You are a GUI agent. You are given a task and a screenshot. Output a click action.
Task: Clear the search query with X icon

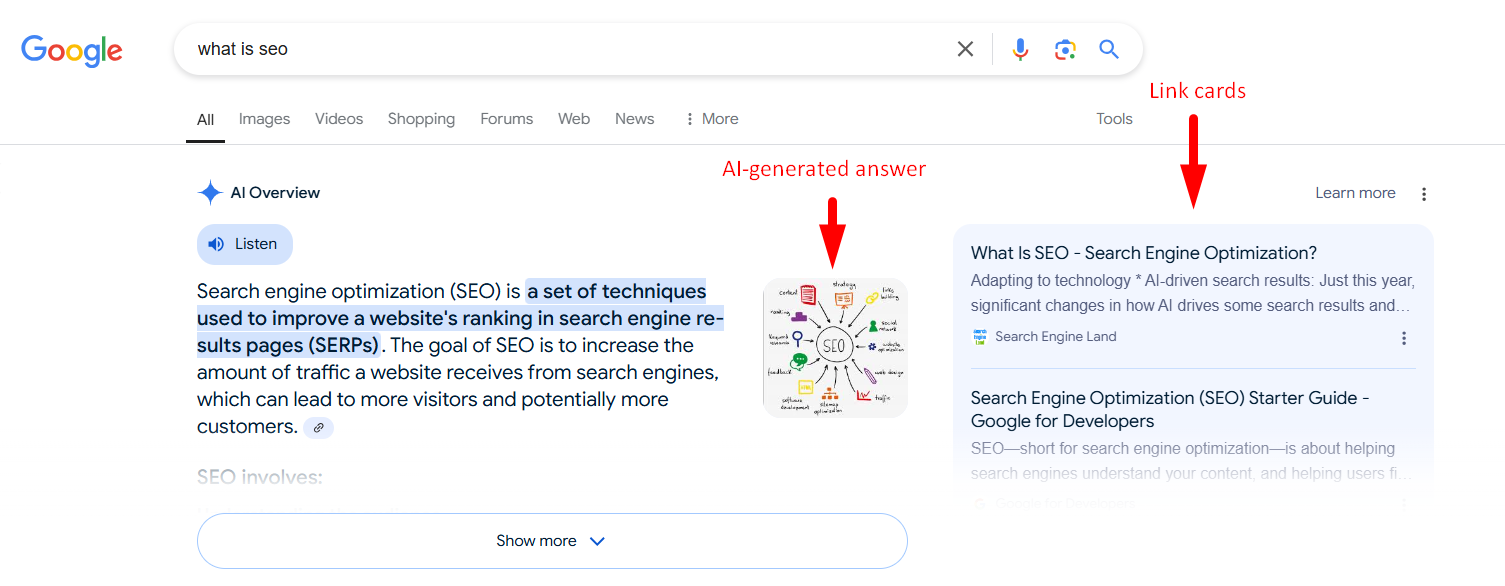(965, 49)
